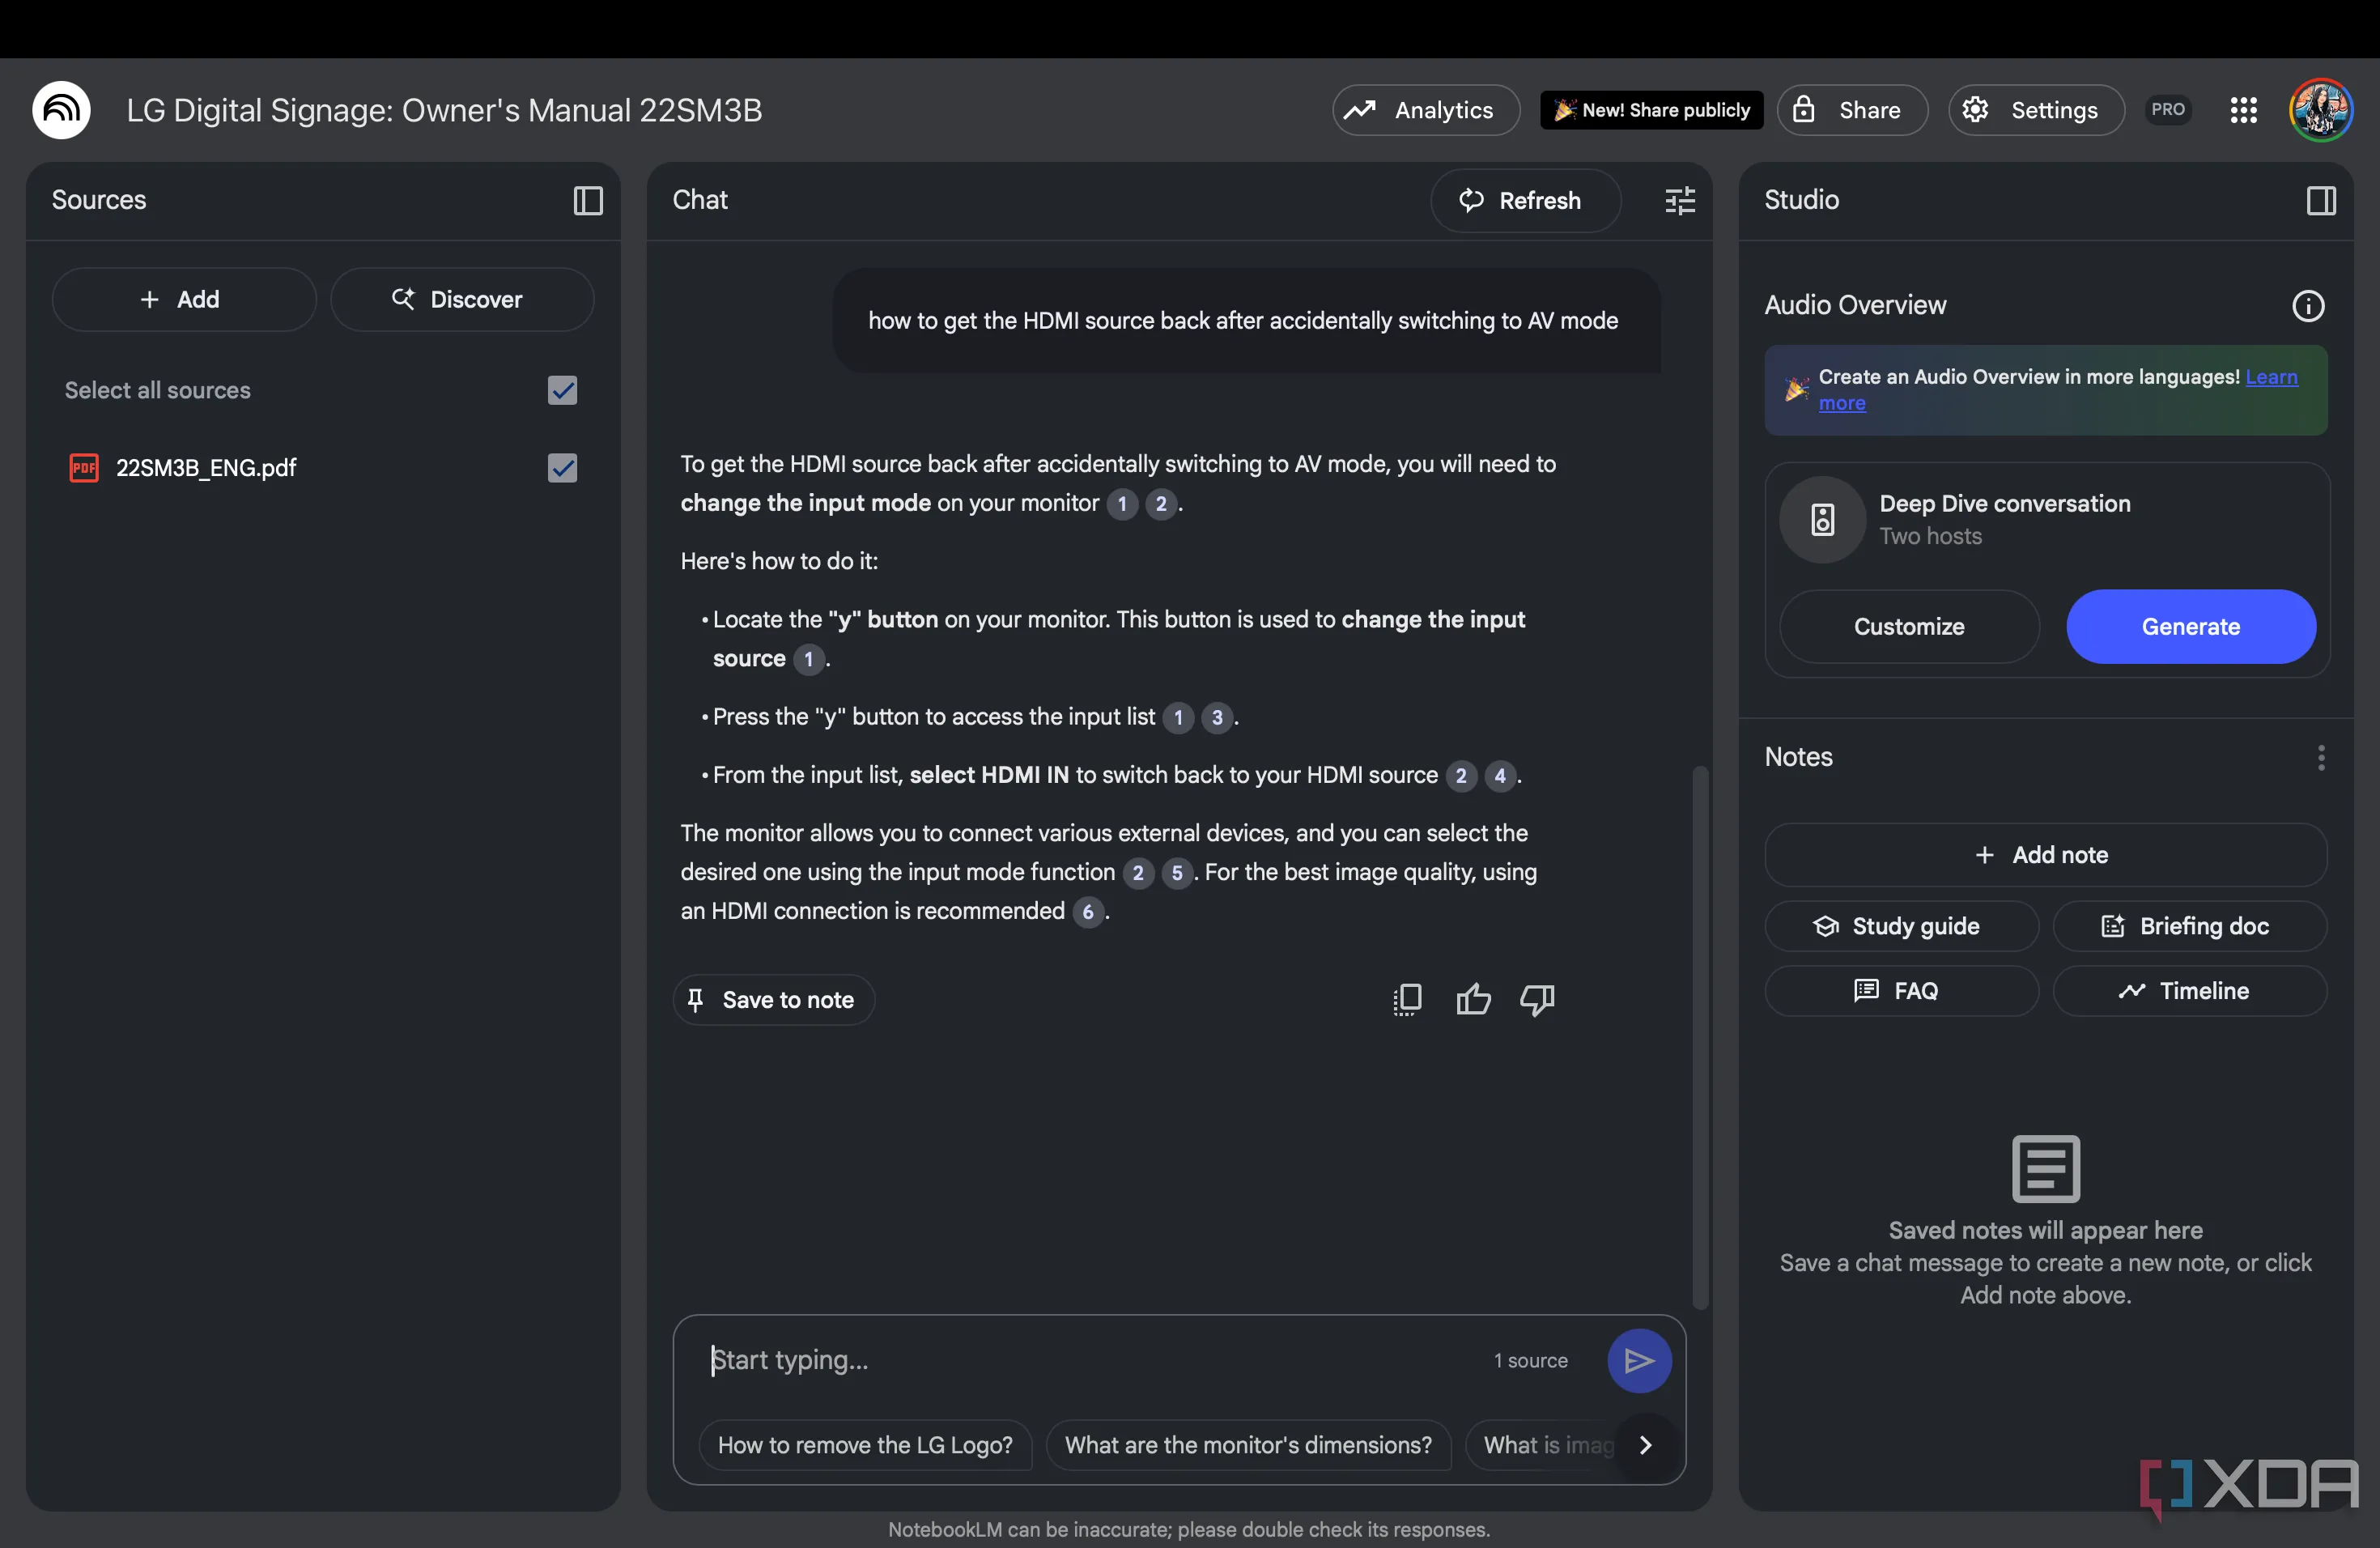Open Notes three-dot options menu

tap(2321, 758)
